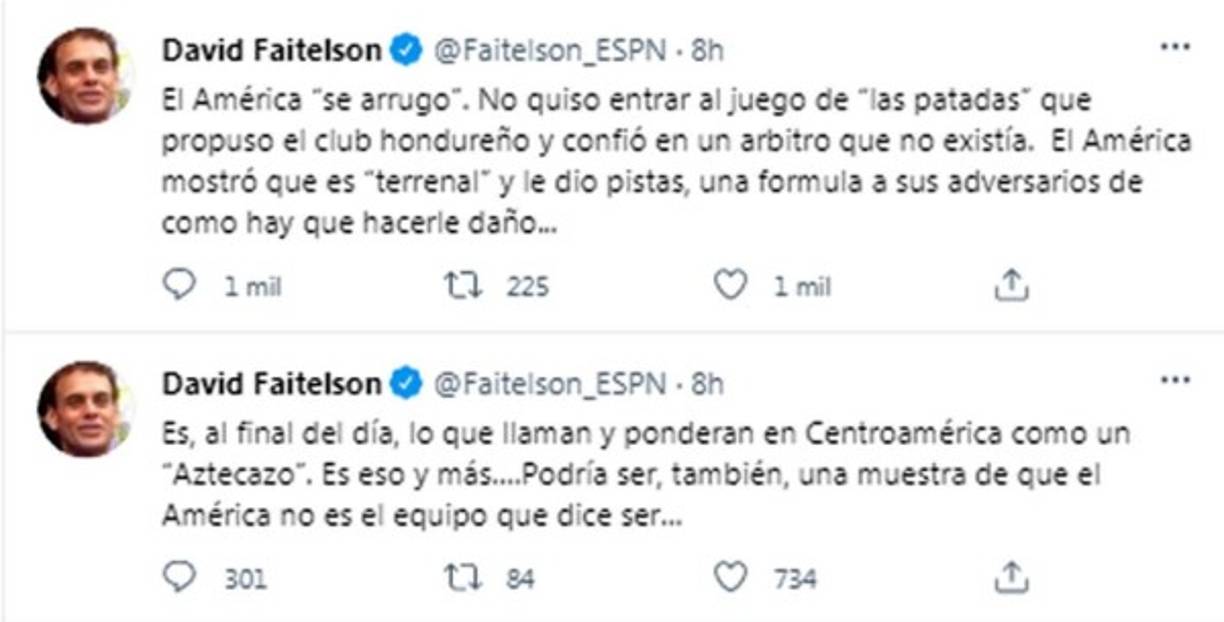The width and height of the screenshot is (1224, 622).
Task: Click the verified badge on first tweet
Action: tap(406, 50)
